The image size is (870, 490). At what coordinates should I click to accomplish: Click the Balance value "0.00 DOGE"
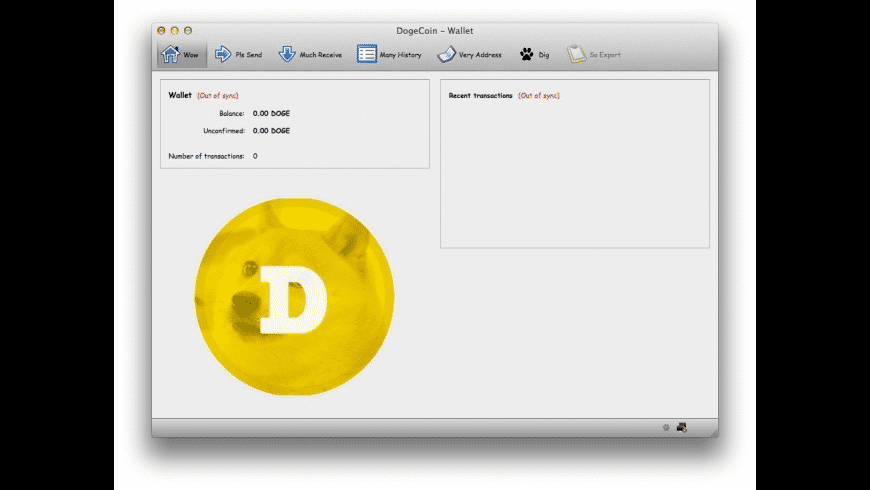pos(271,113)
